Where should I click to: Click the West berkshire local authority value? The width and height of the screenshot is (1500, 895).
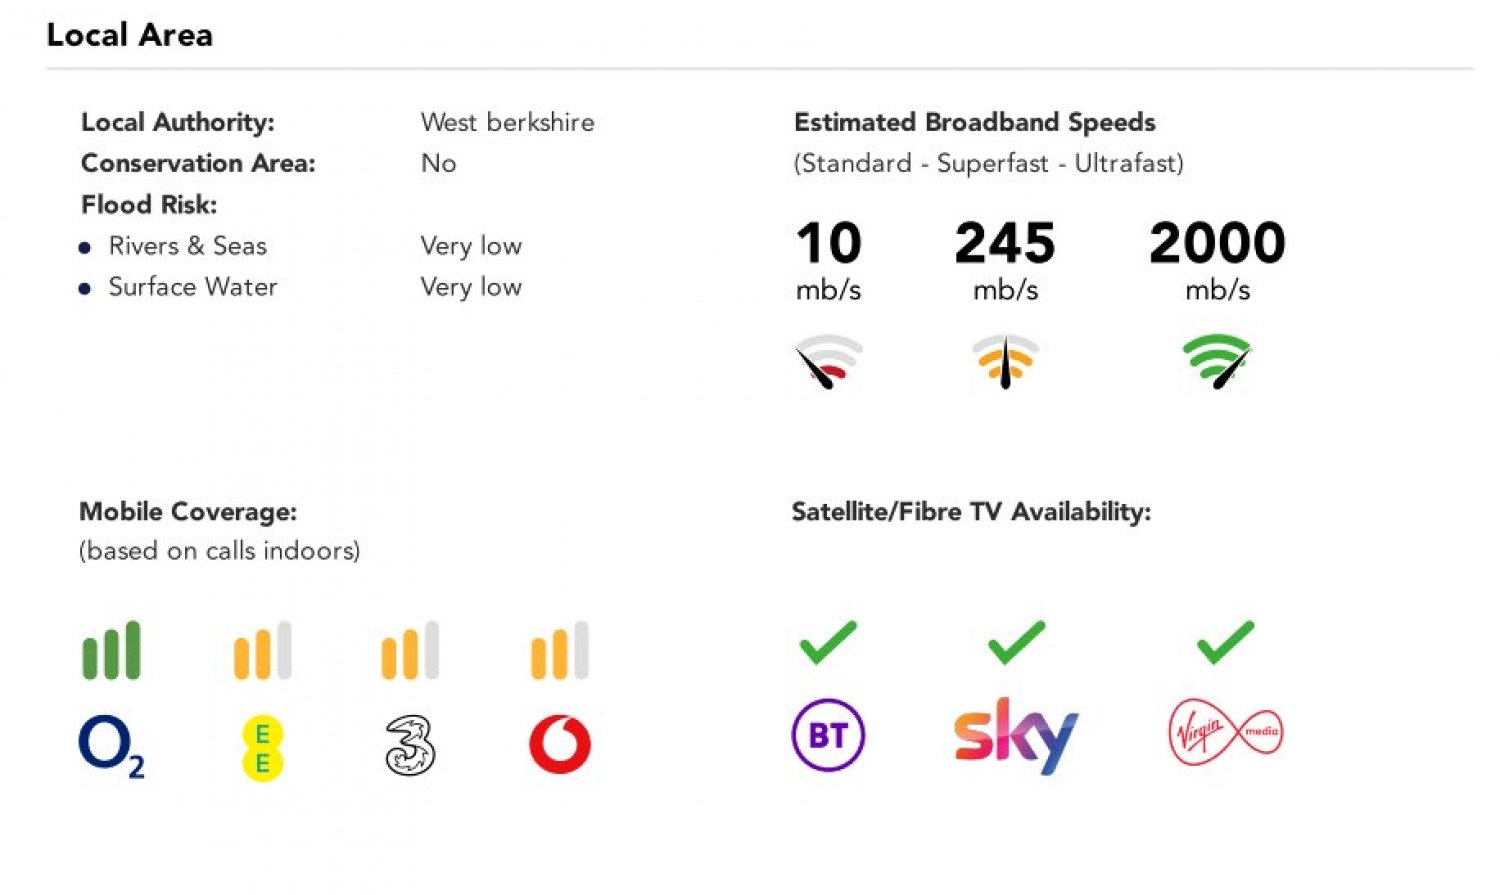507,122
